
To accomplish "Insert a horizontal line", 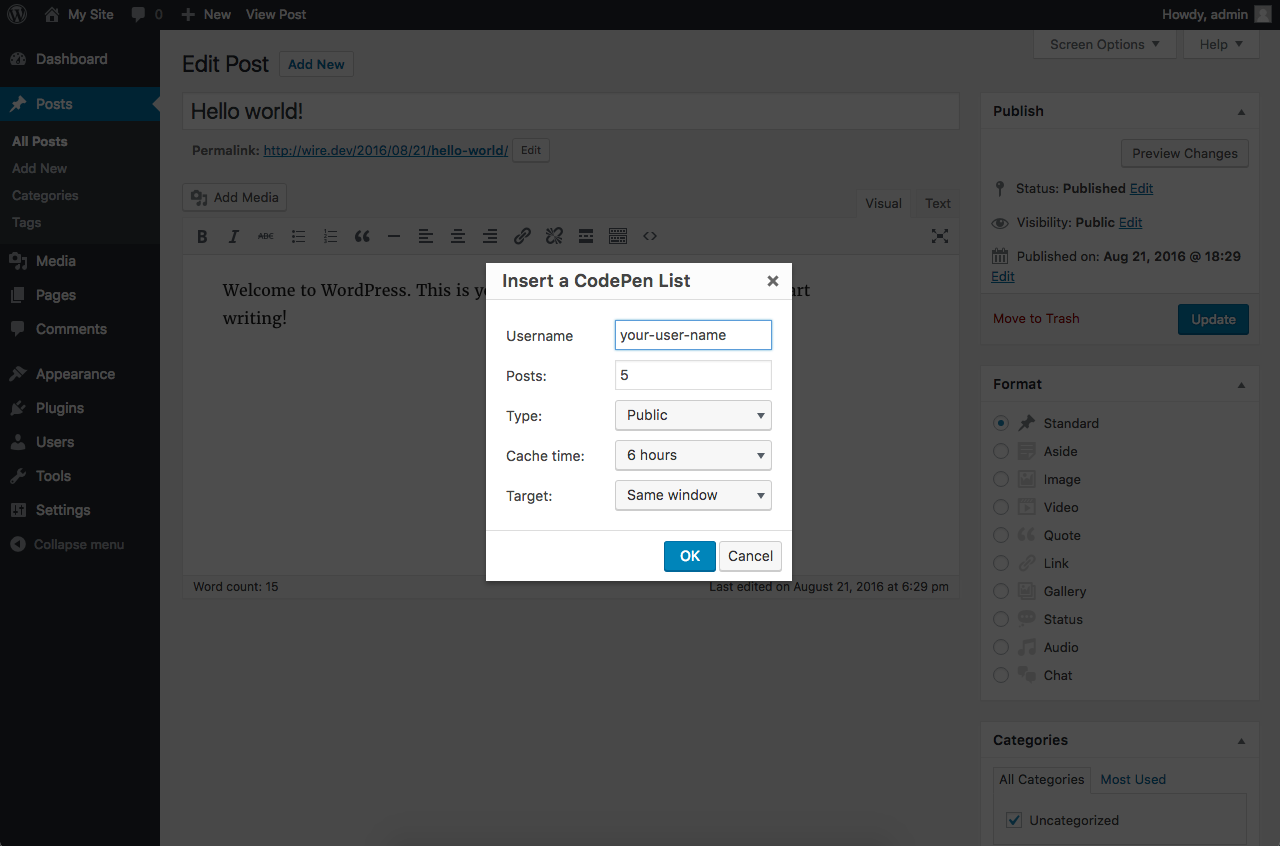I will coord(394,236).
